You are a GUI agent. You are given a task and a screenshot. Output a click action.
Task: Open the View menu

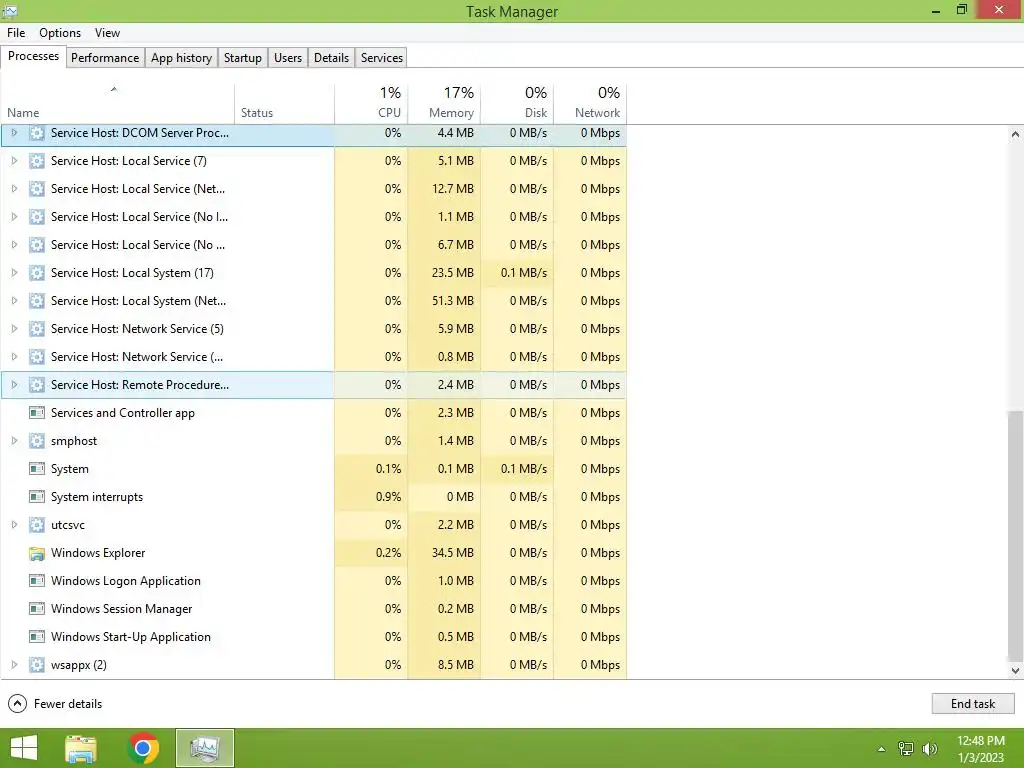107,33
